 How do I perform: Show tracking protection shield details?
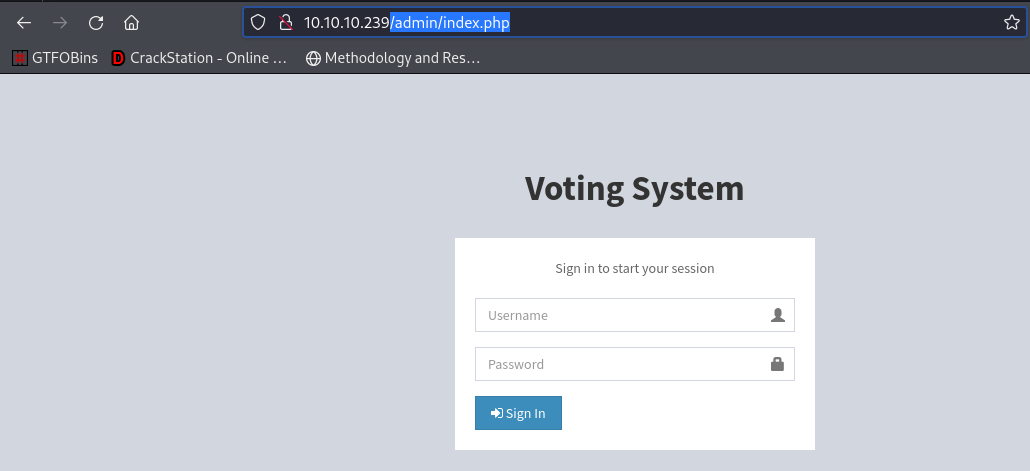coord(258,23)
